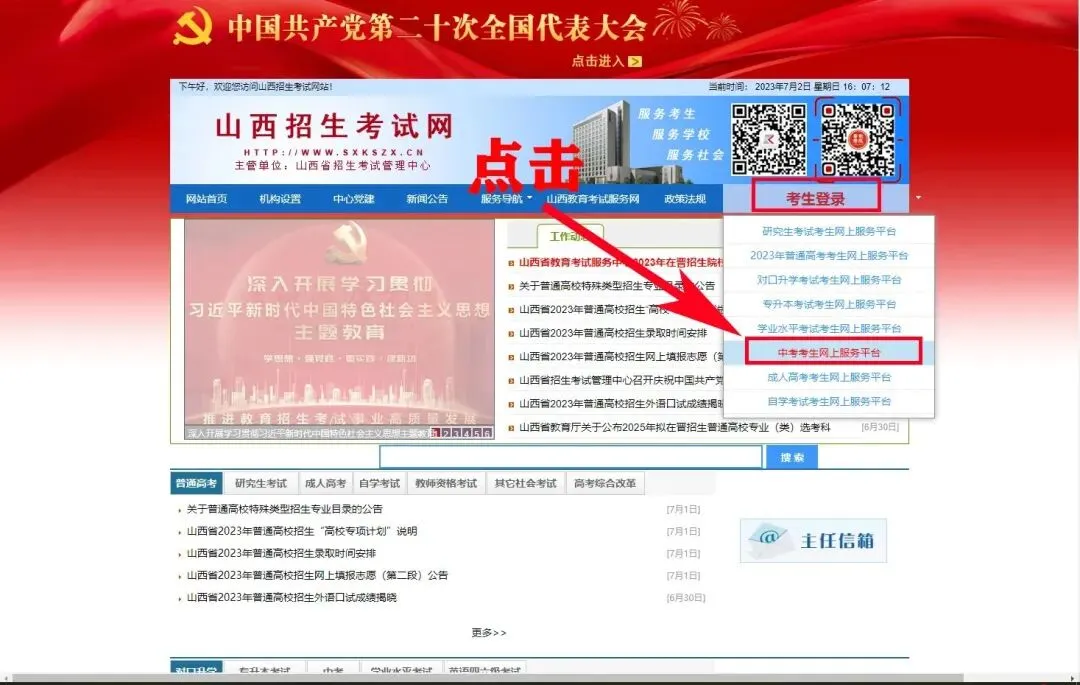The image size is (1080, 685).
Task: Click the bullet icon before 山西省教育厅关于公布2025年
Action: pos(511,428)
